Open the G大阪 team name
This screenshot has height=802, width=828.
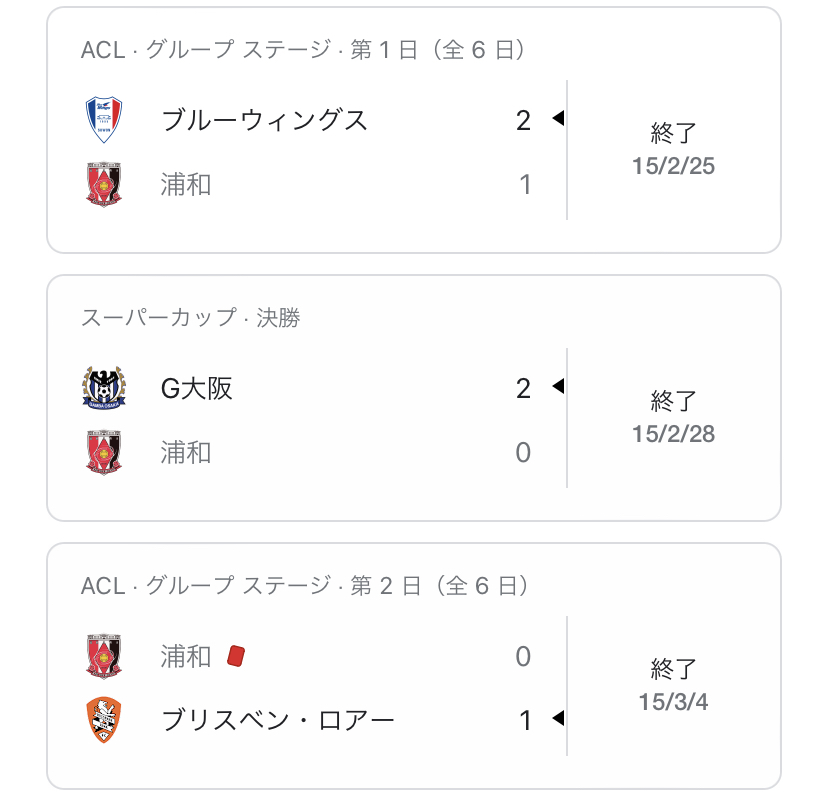[197, 388]
